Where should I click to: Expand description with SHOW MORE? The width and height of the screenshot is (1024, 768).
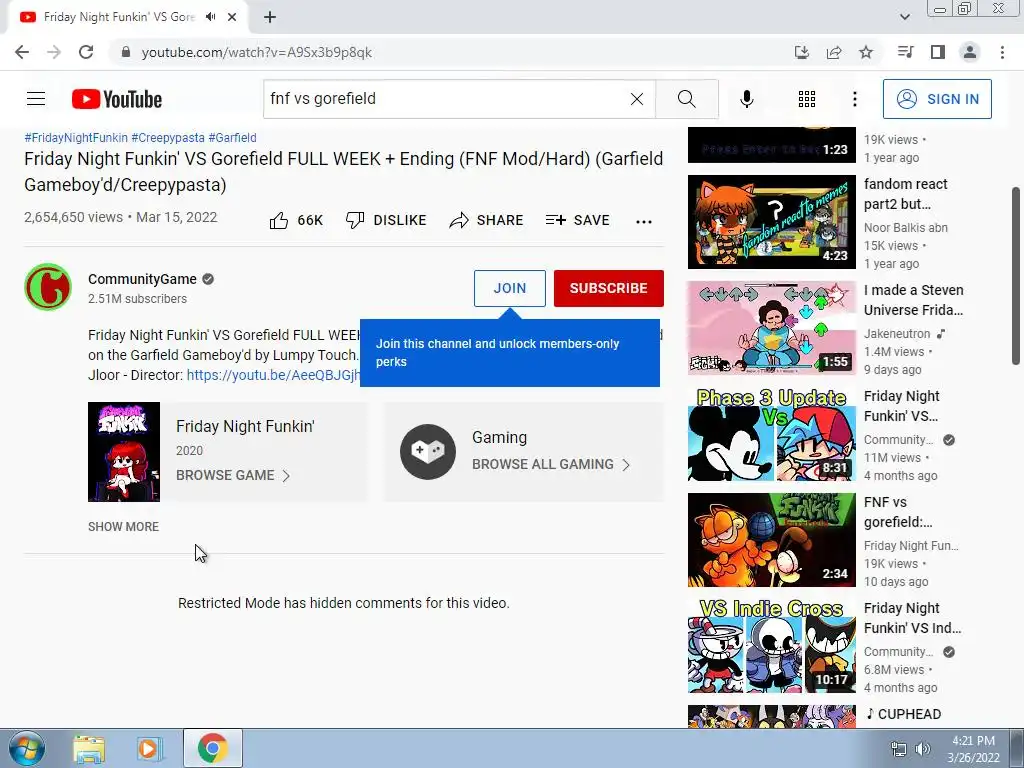click(x=123, y=526)
